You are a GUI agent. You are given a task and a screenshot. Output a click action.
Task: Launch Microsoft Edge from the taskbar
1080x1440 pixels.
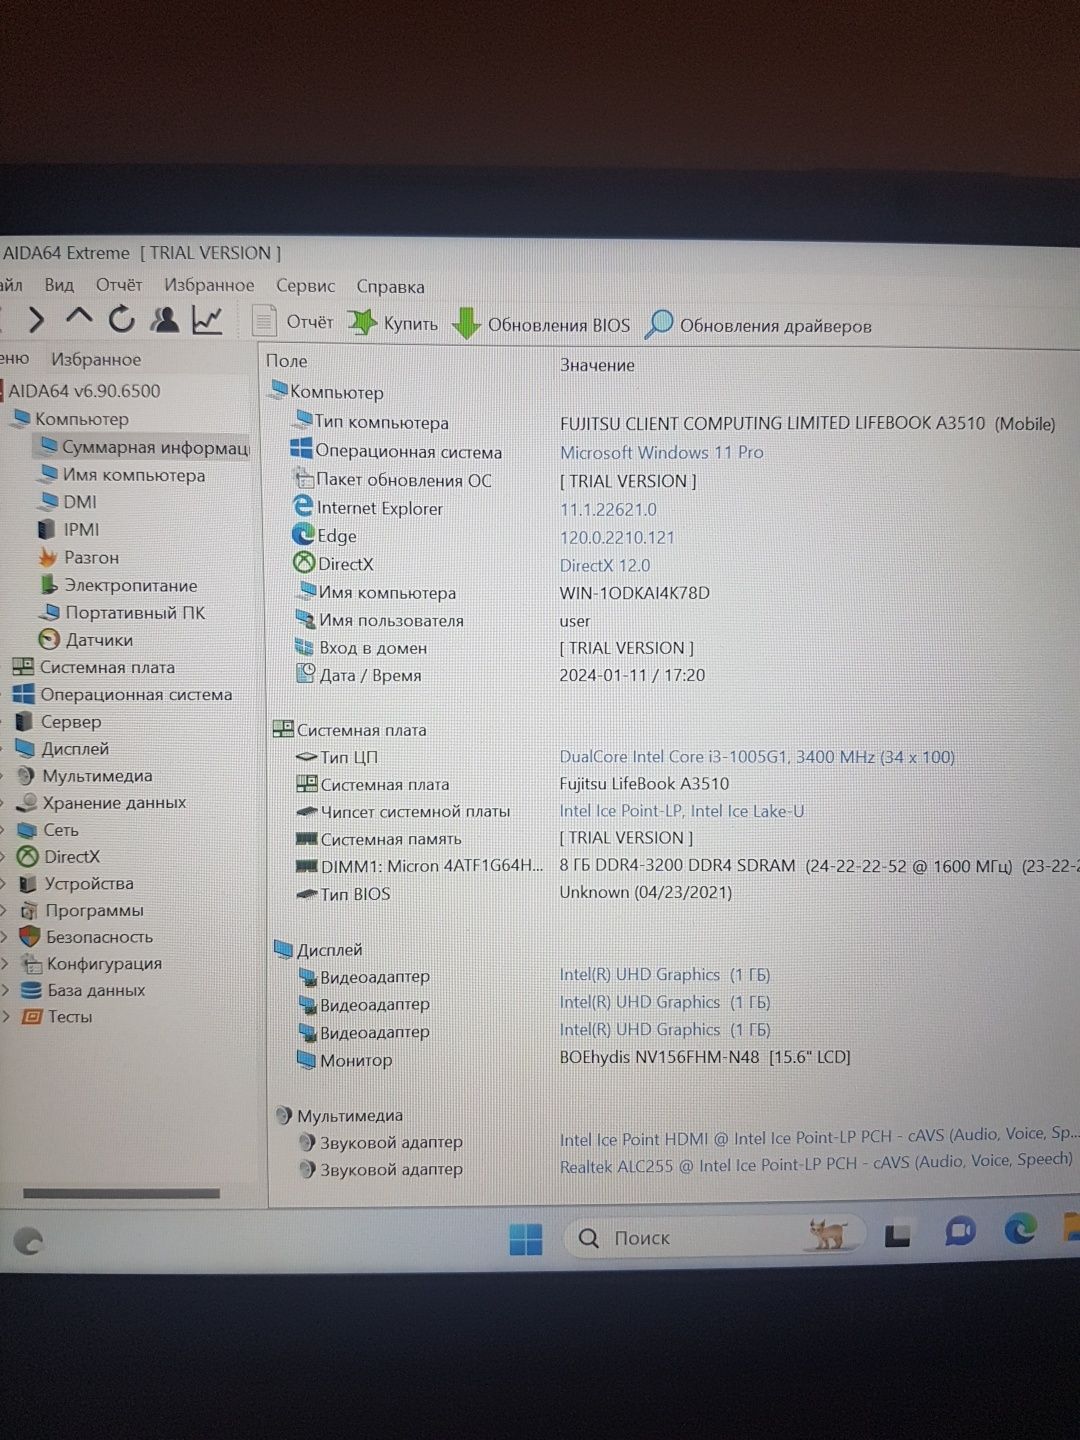pos(1020,1229)
